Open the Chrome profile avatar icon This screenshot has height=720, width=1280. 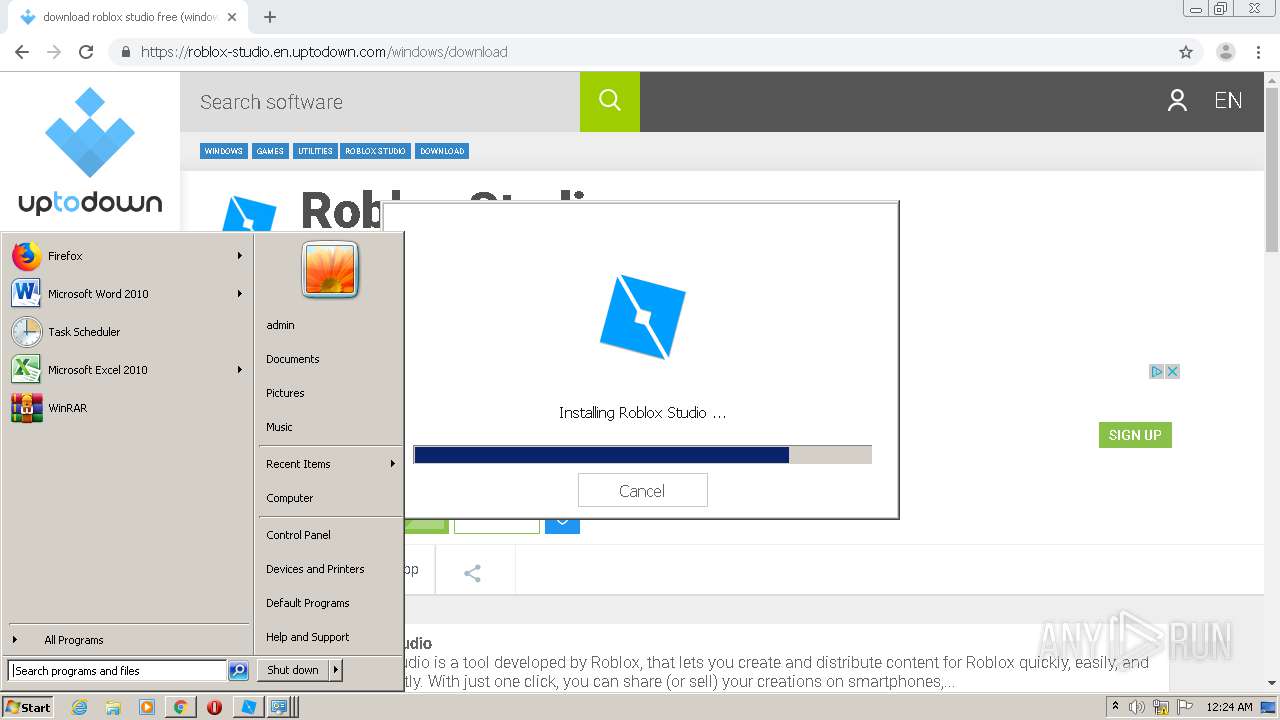(1226, 52)
